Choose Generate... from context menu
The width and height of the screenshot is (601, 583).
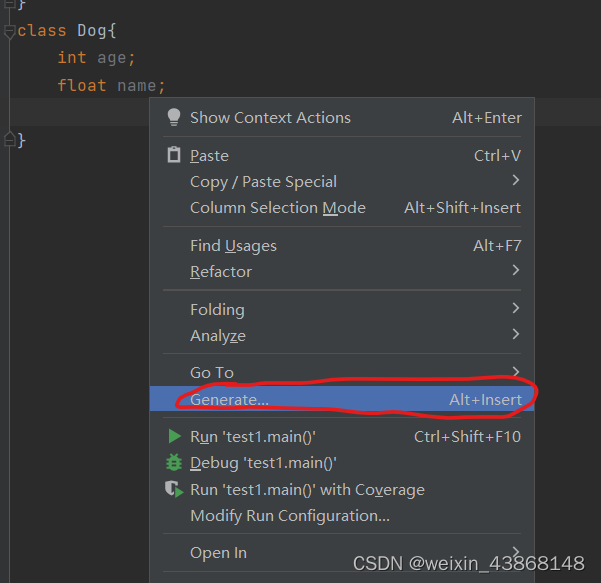[x=342, y=399]
